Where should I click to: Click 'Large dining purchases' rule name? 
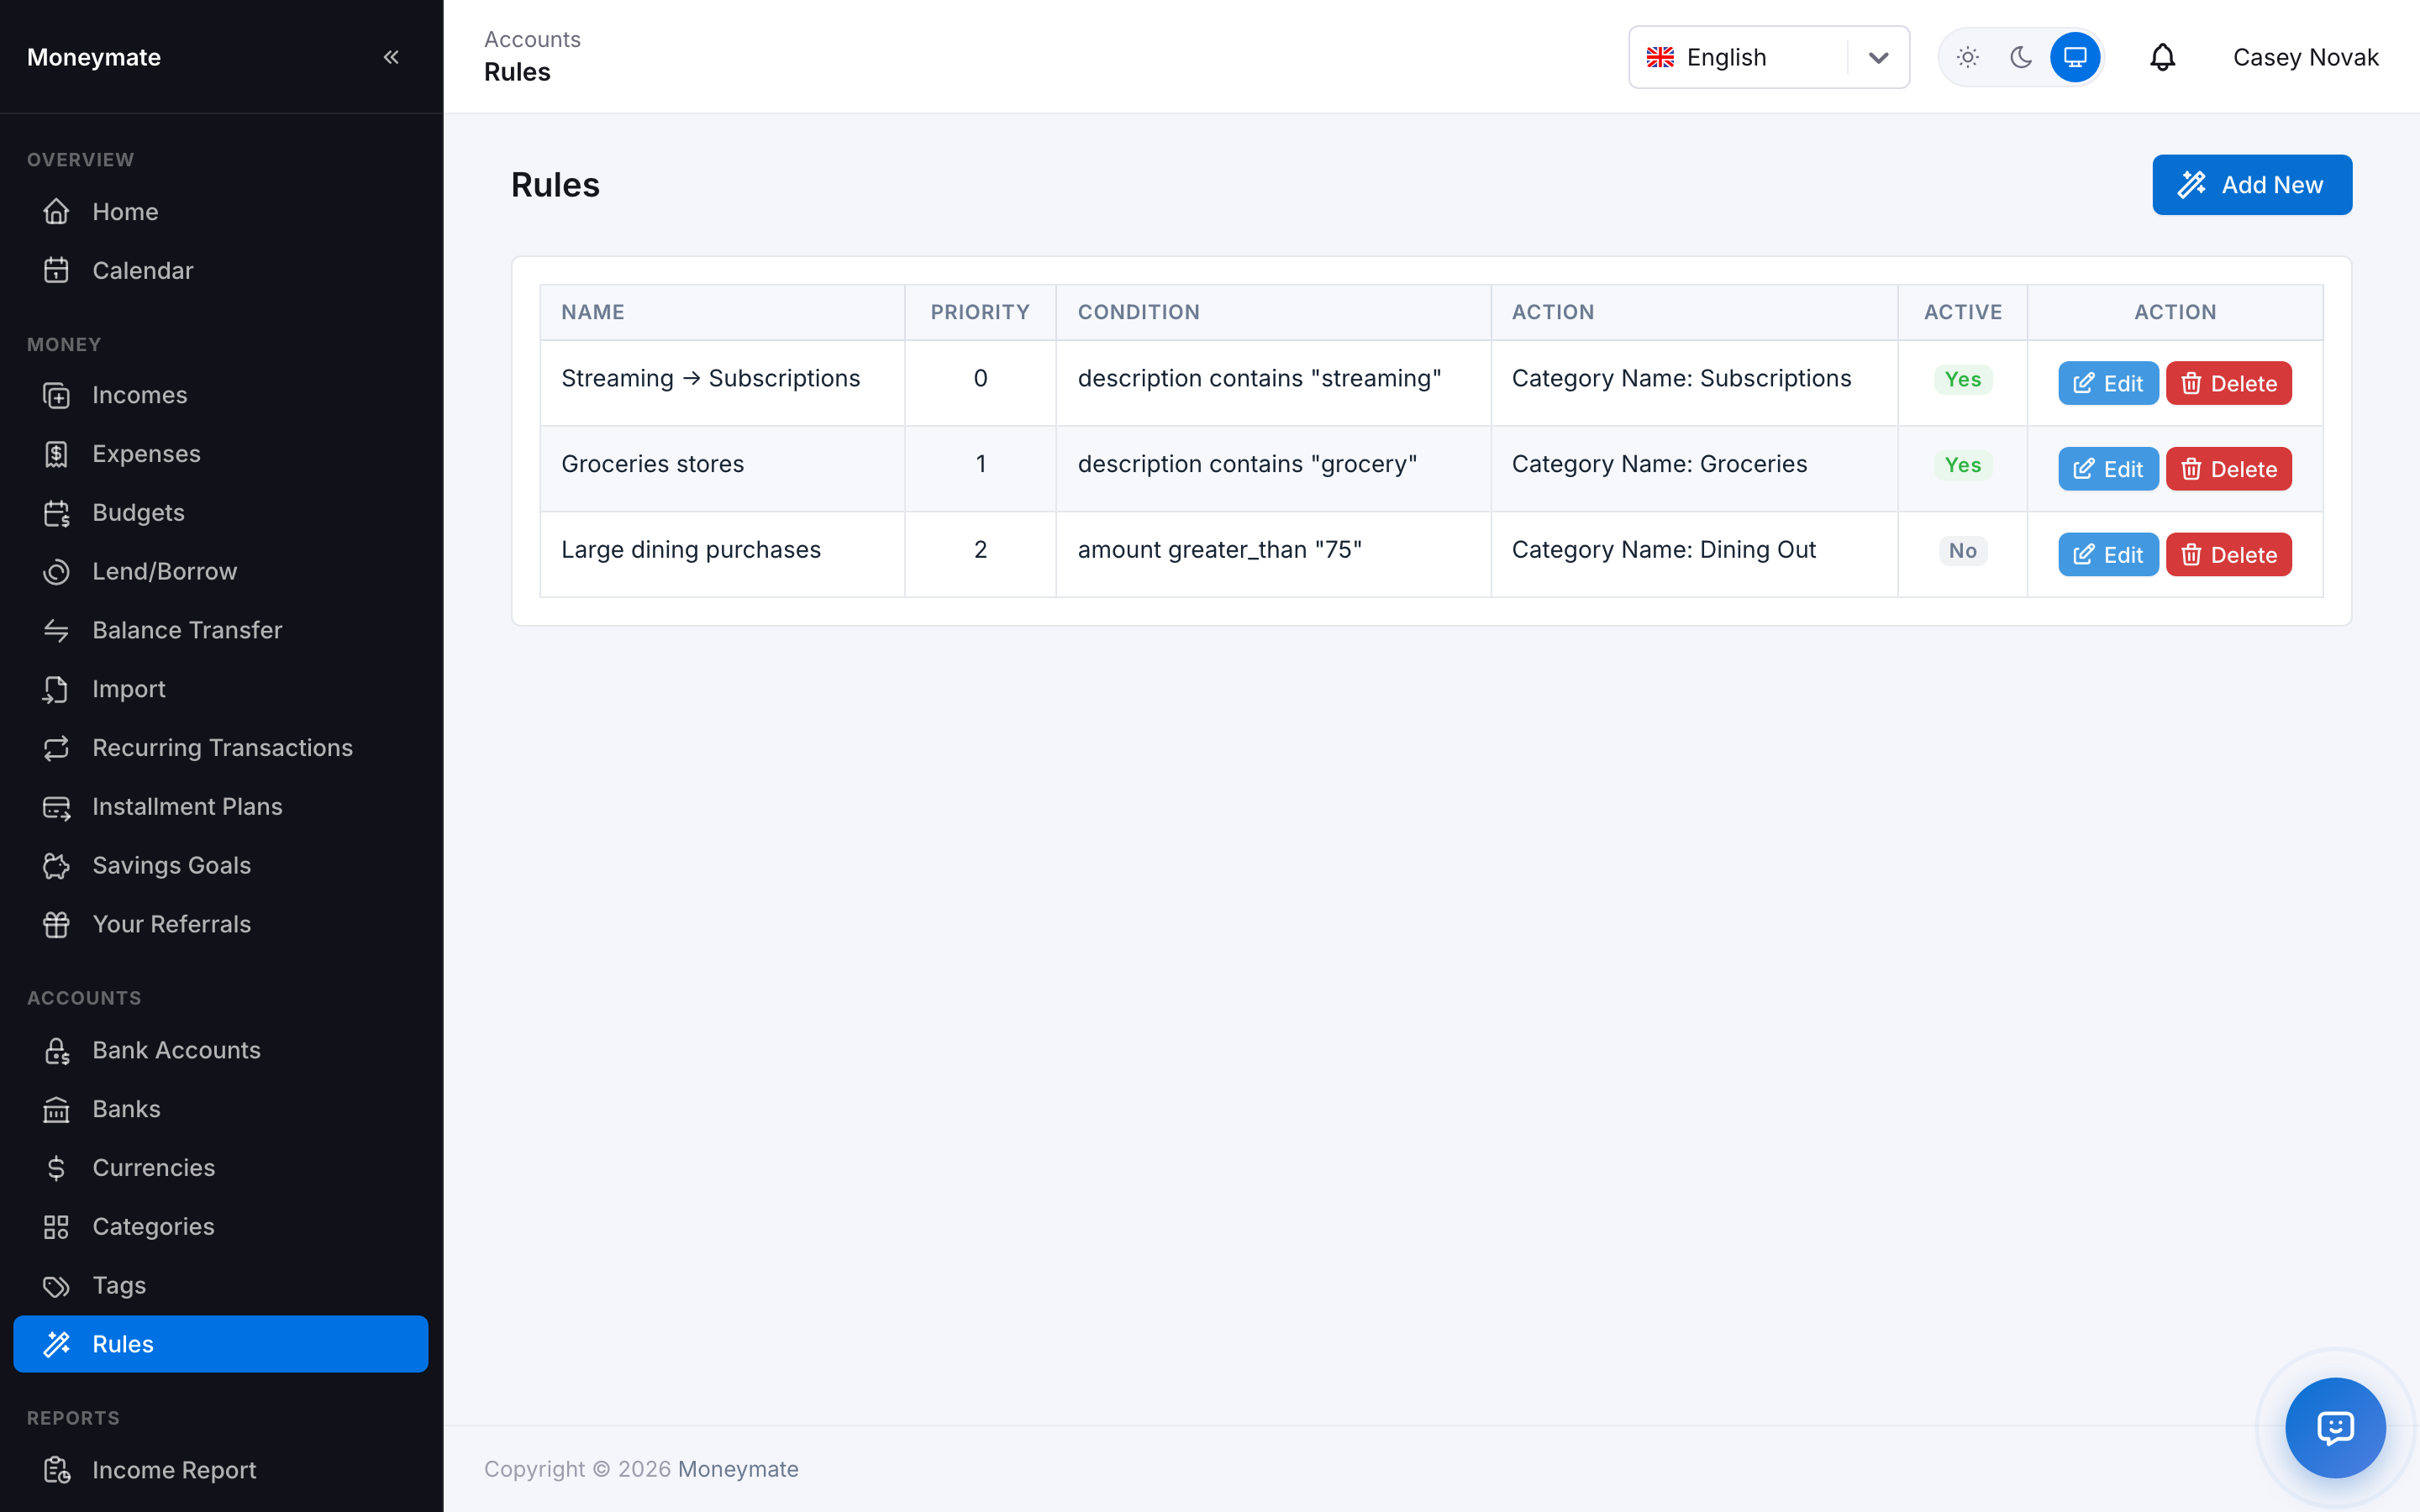(x=691, y=550)
